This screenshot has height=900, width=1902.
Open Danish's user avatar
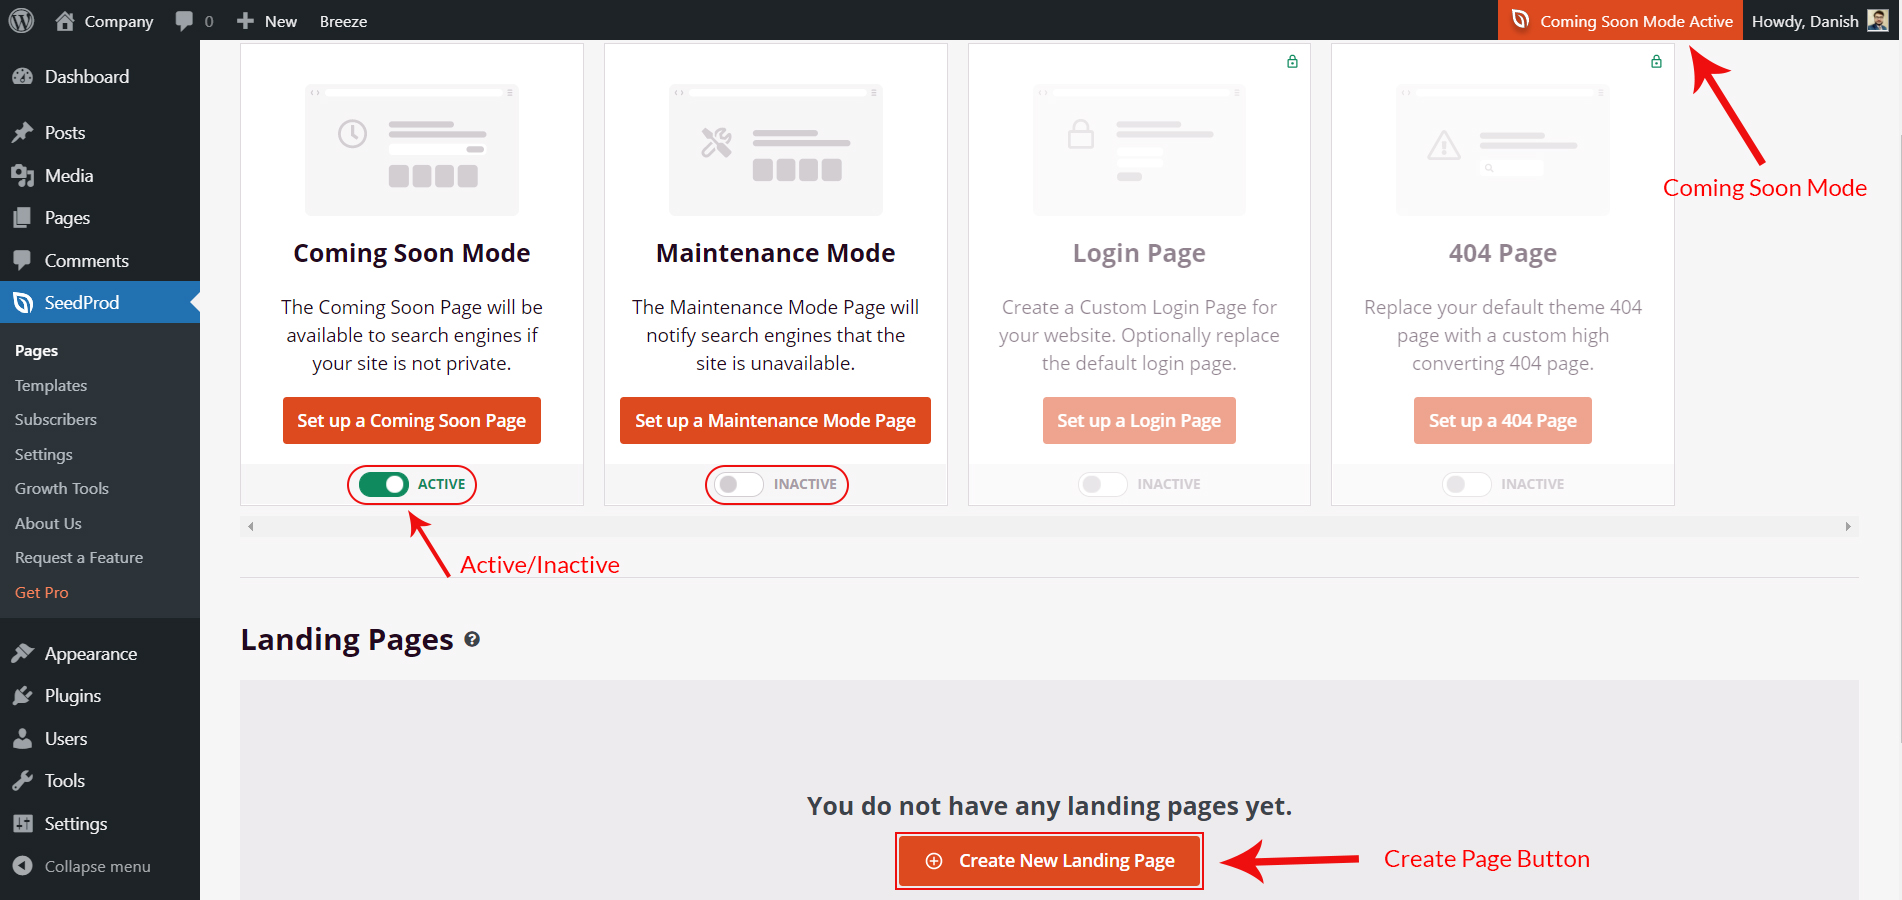(1878, 20)
